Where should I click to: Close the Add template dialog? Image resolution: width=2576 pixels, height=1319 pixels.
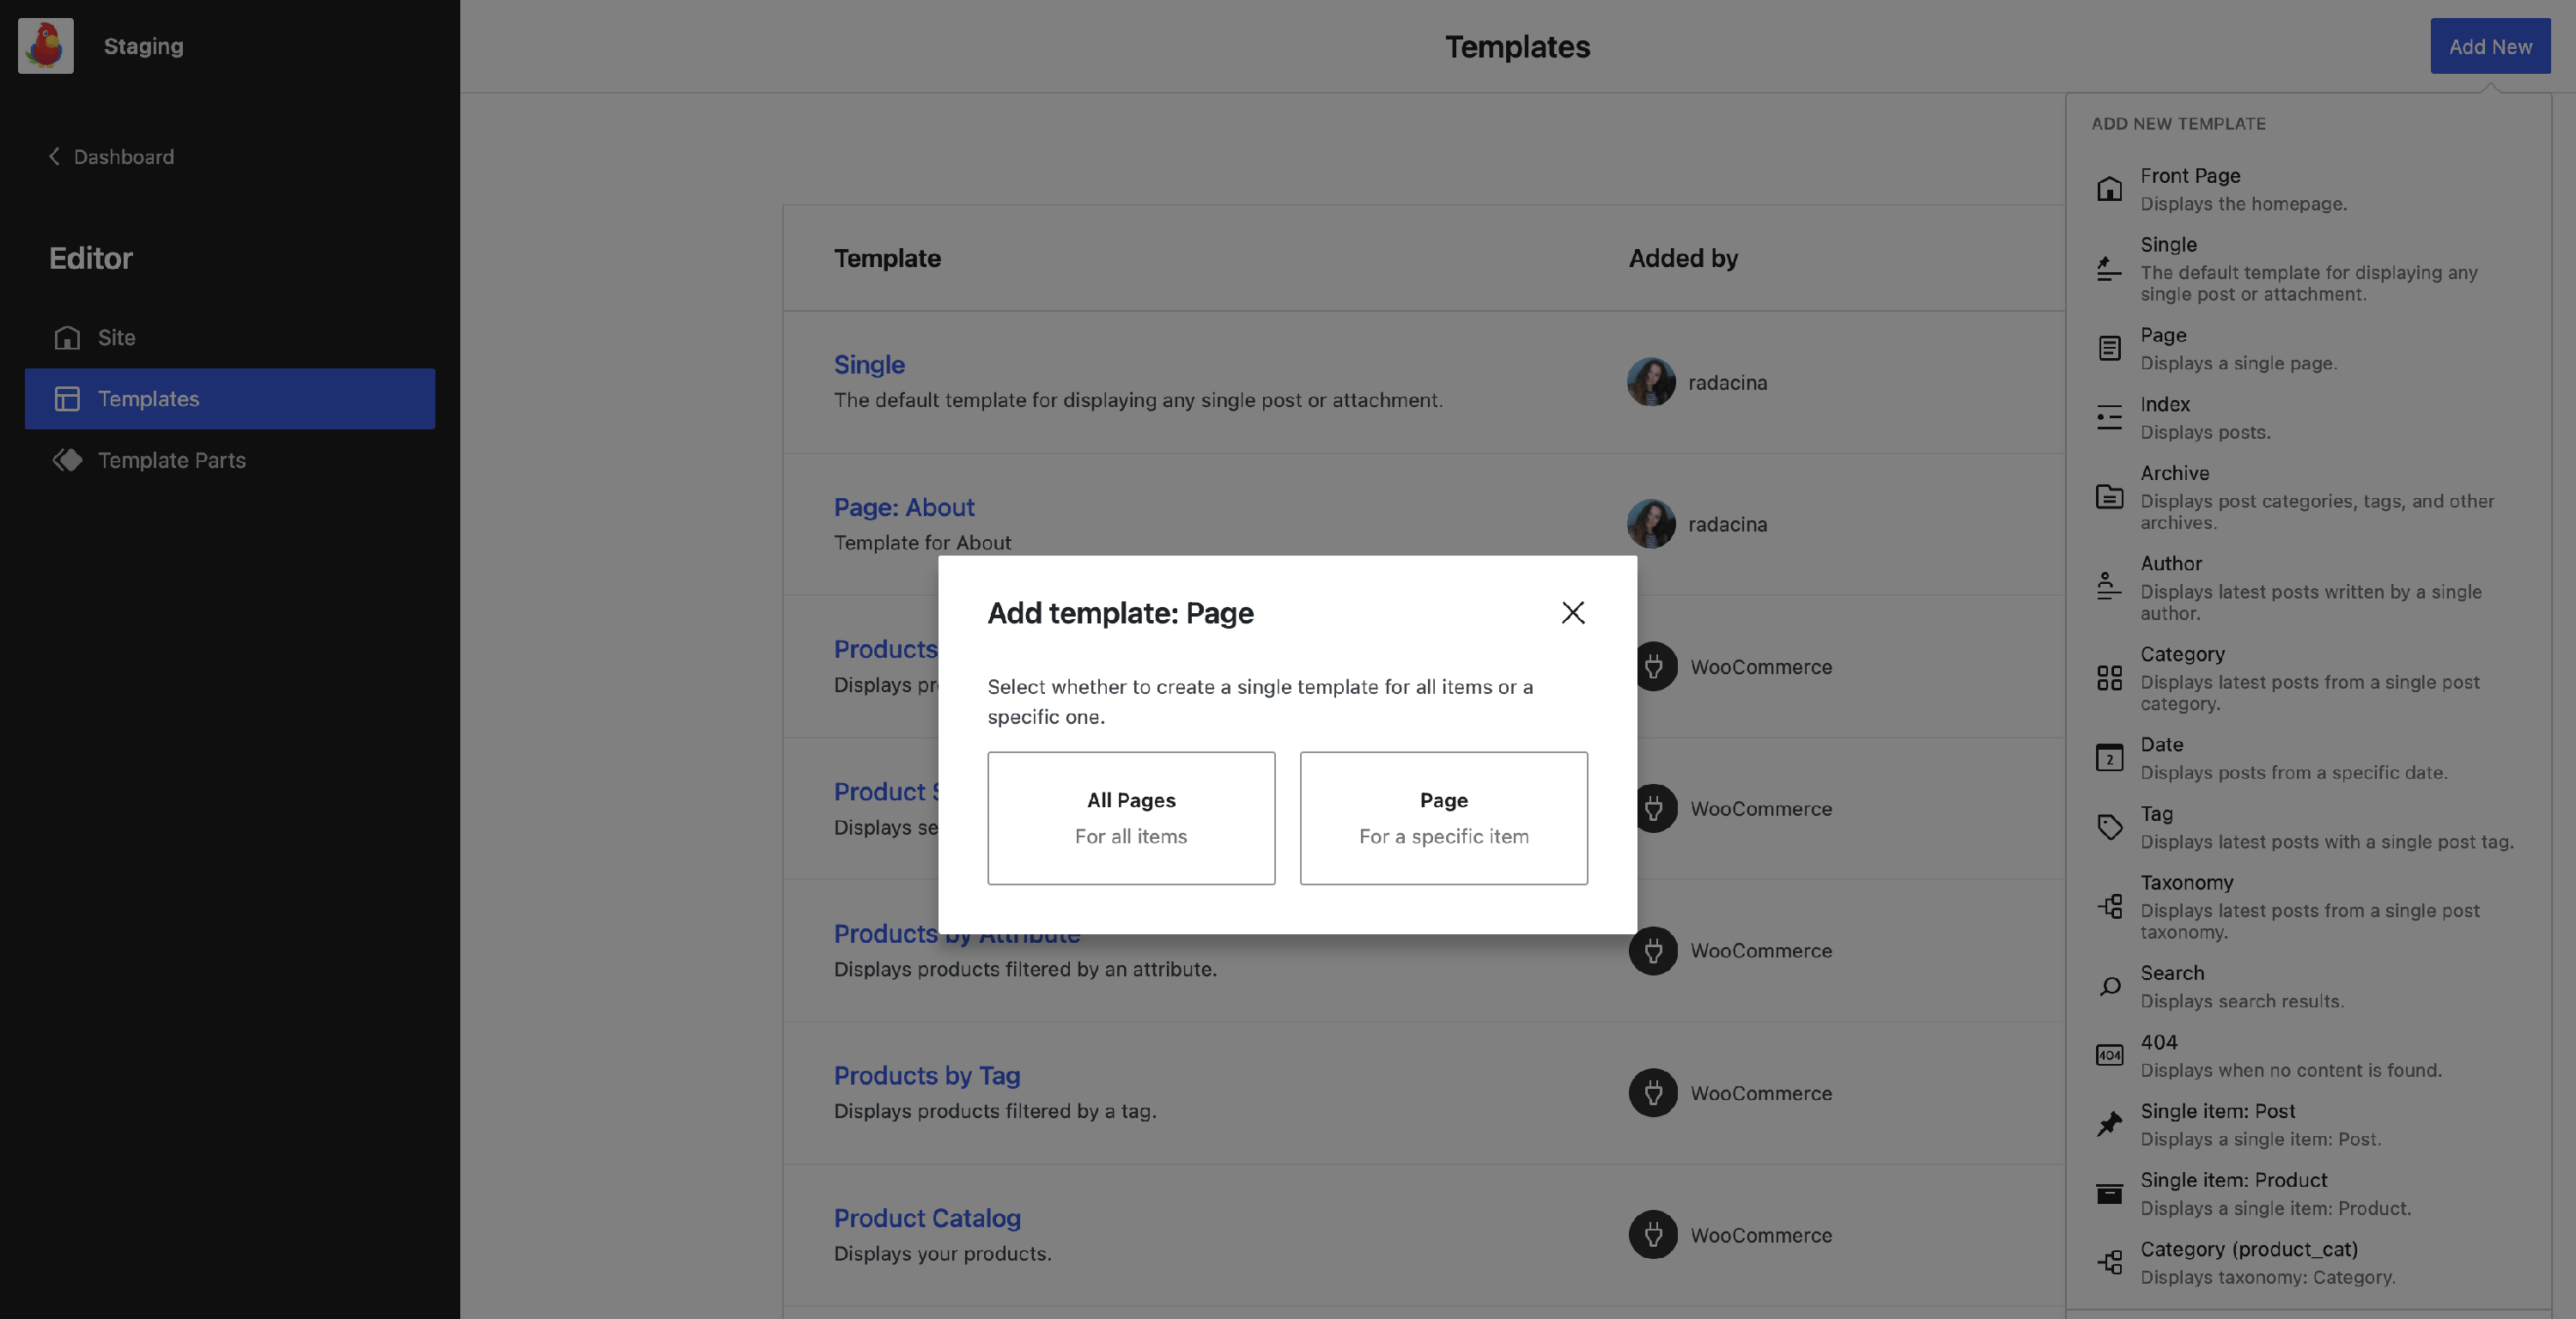click(x=1572, y=612)
